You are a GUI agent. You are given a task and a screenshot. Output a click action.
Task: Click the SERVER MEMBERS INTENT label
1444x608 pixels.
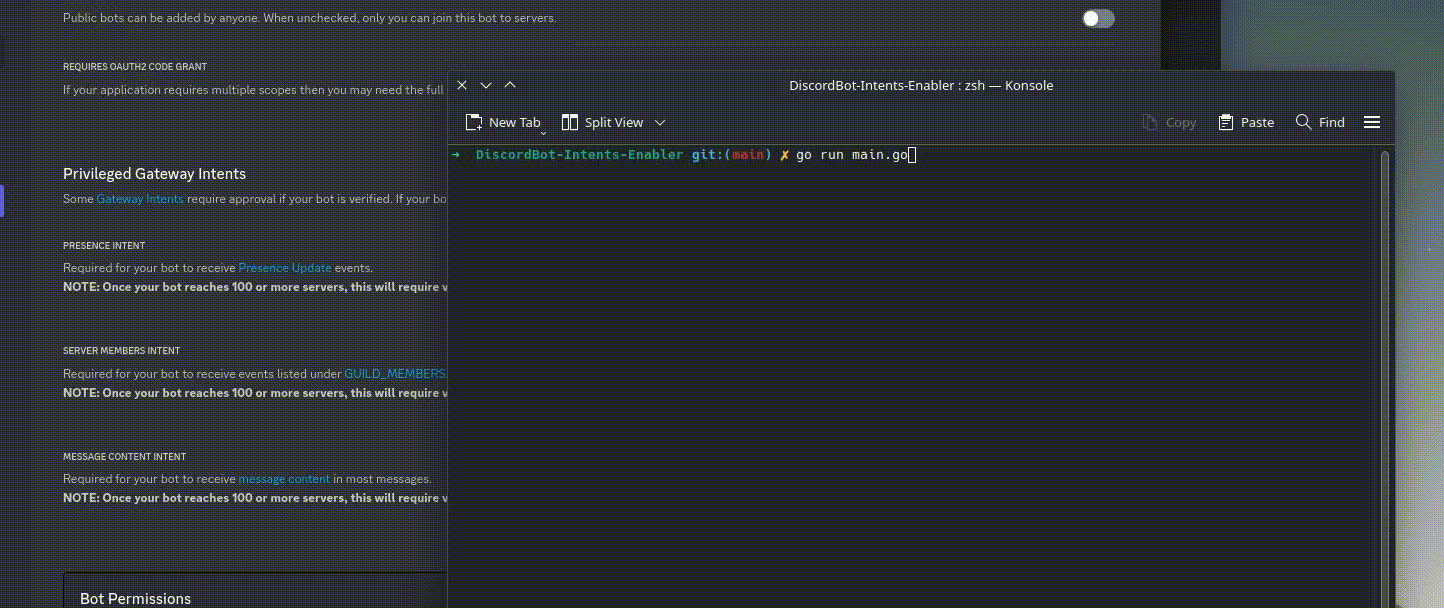coord(122,351)
